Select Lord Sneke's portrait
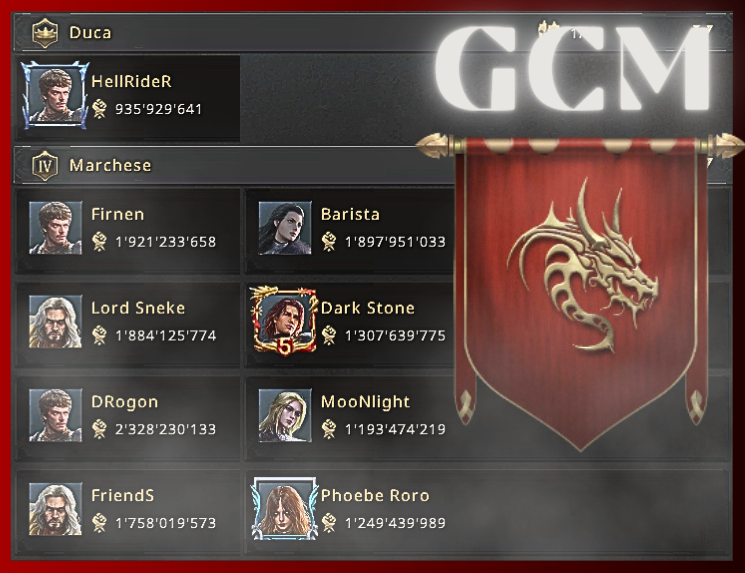The height and width of the screenshot is (573, 745). (x=55, y=321)
